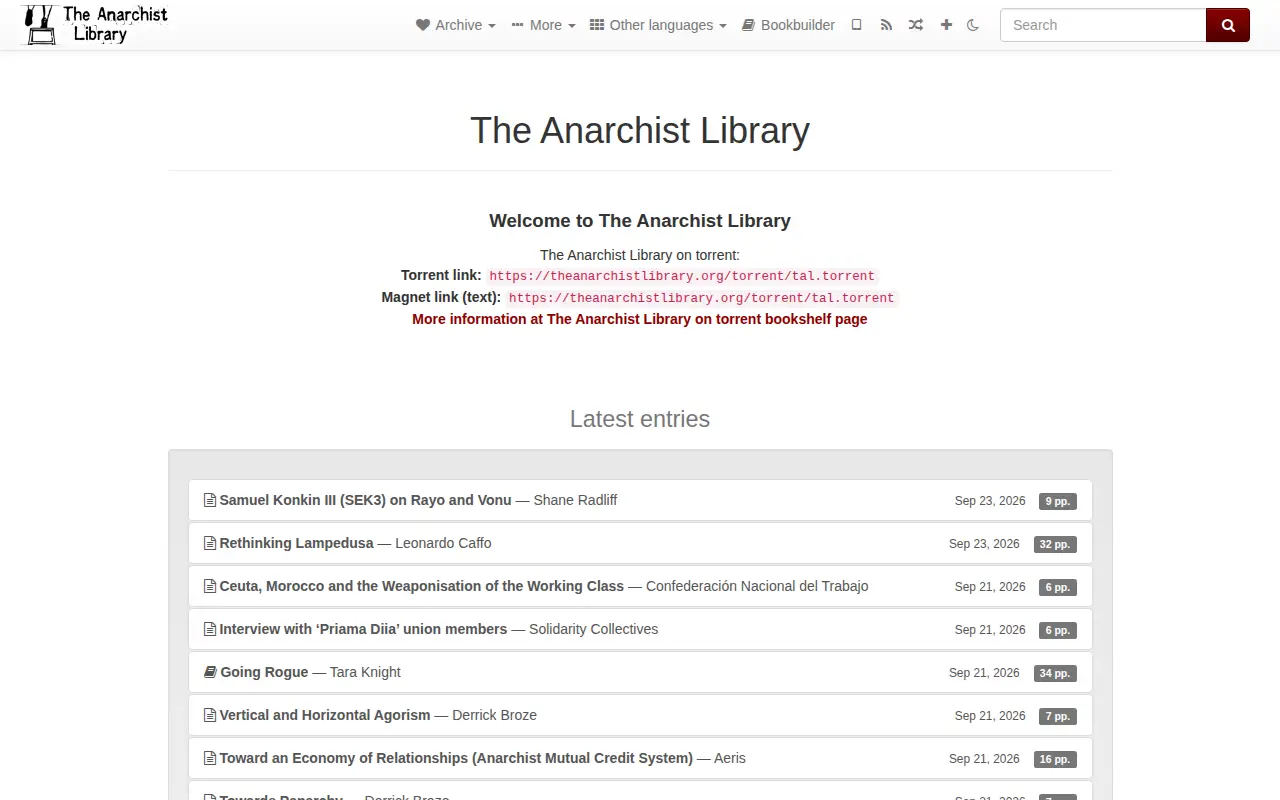Click the document icon beside Toward an Economy

[x=210, y=758]
